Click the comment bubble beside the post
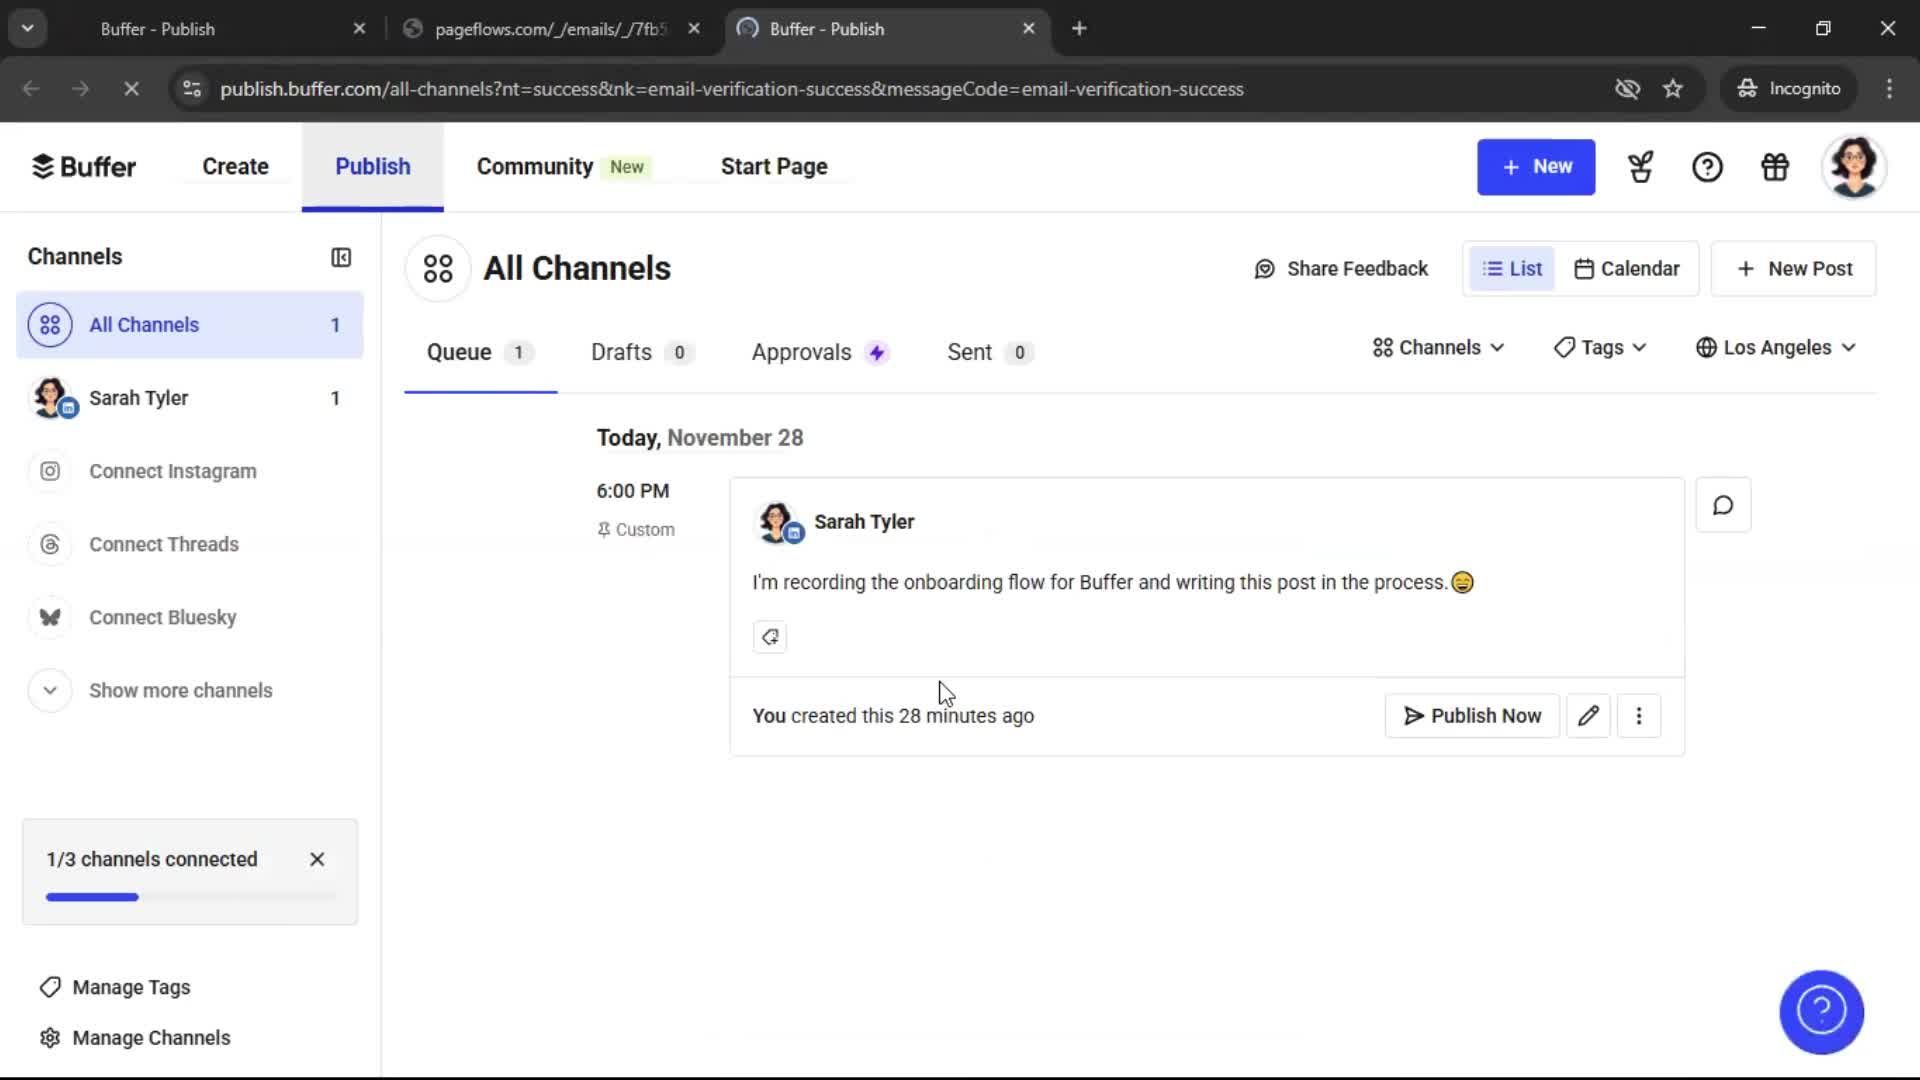 1722,505
